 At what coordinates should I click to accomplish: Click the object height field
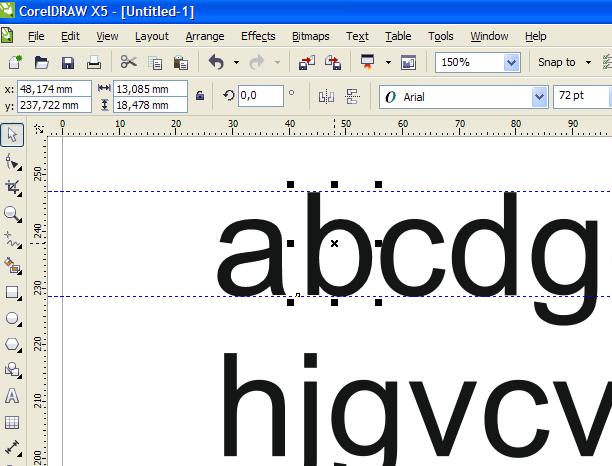click(x=150, y=105)
